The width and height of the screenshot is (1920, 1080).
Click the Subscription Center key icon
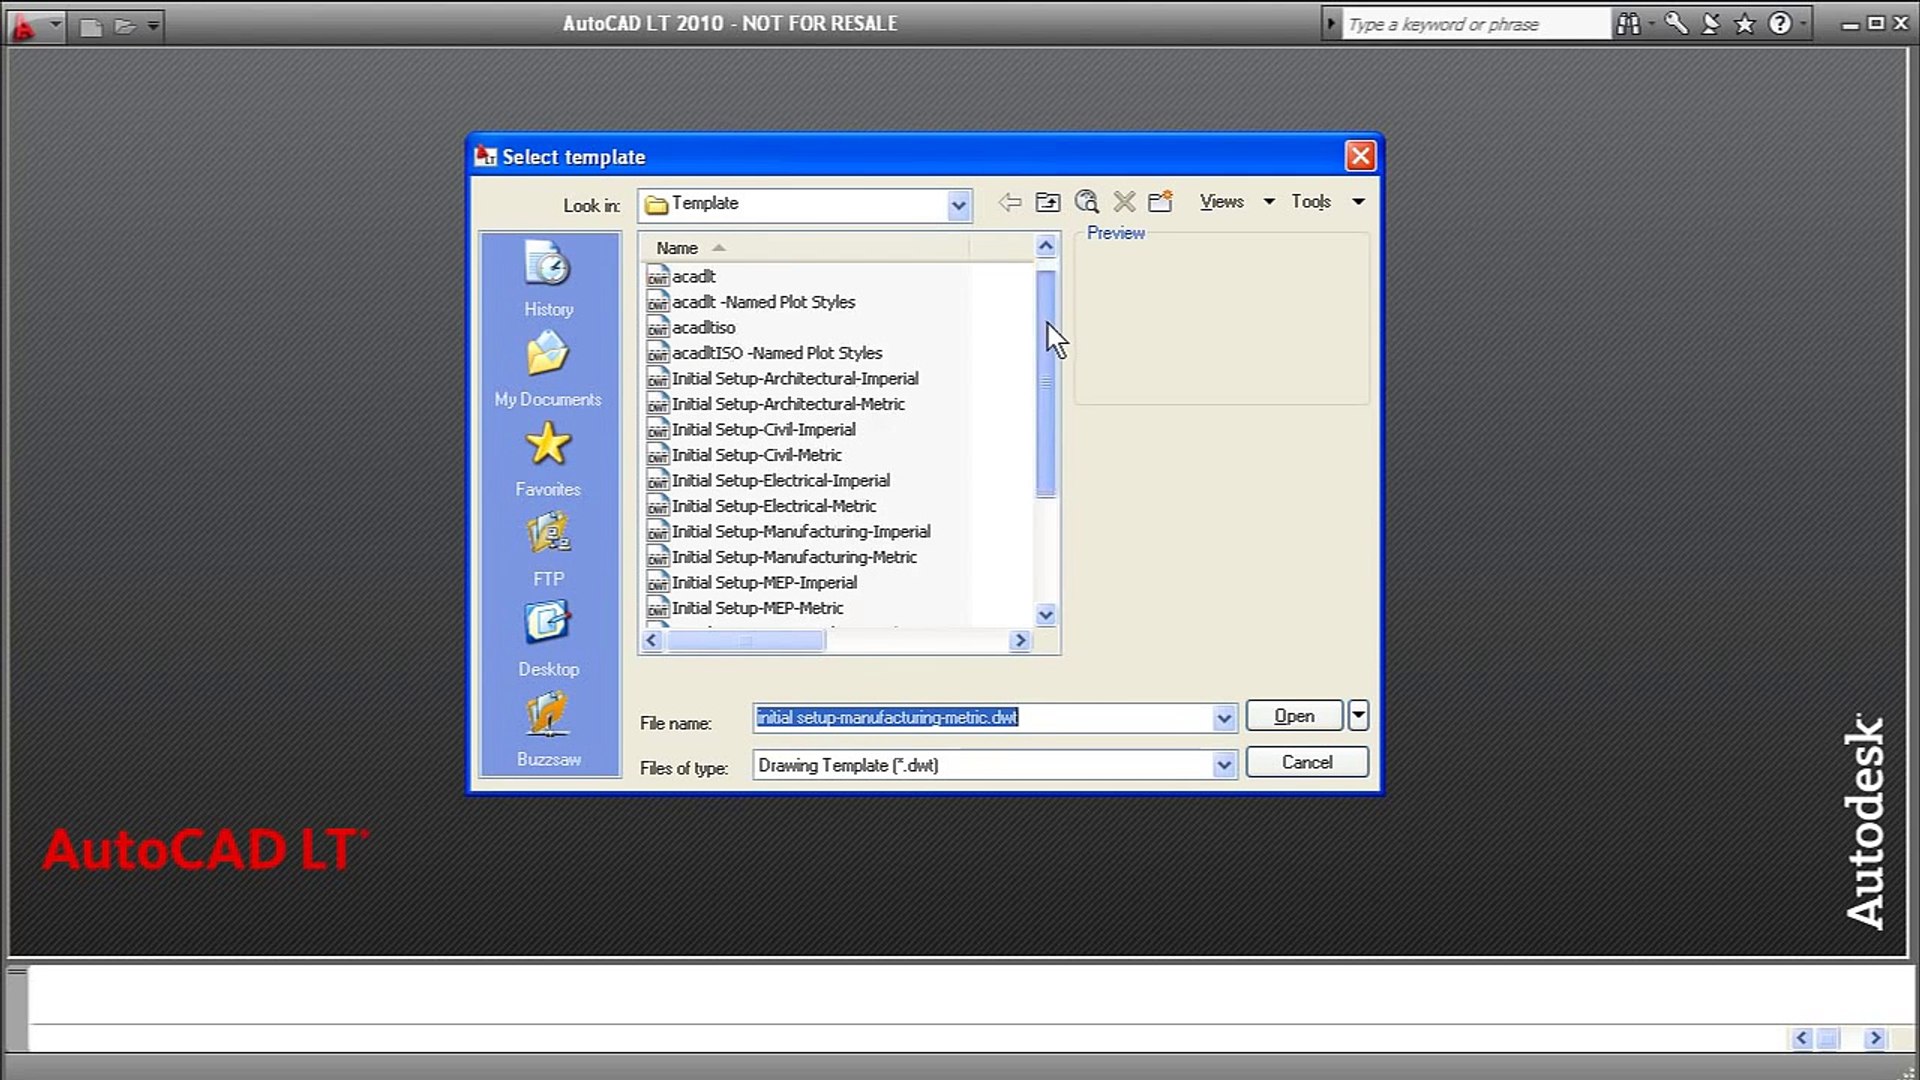click(1677, 24)
